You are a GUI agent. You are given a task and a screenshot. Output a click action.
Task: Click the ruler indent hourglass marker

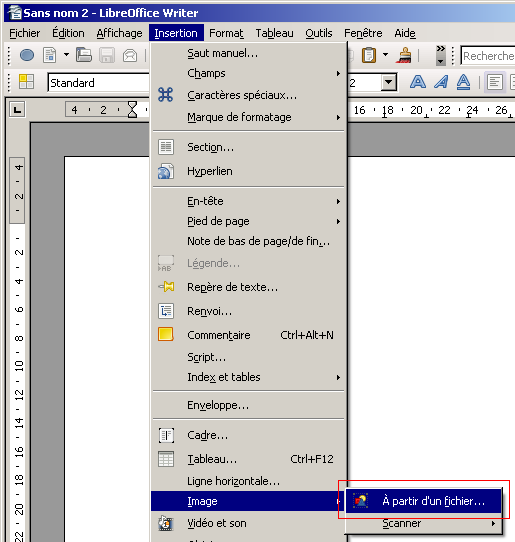coord(132,110)
